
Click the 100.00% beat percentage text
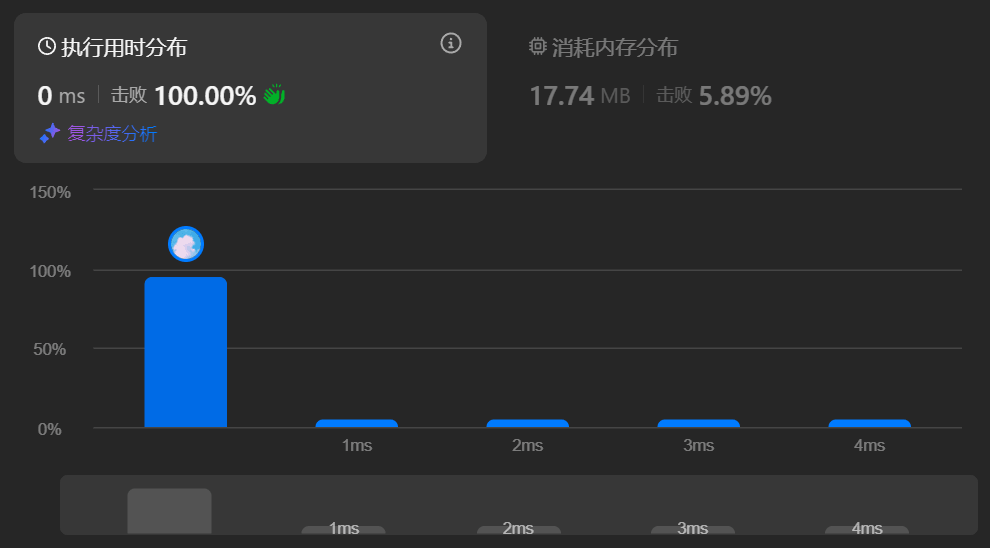[205, 96]
